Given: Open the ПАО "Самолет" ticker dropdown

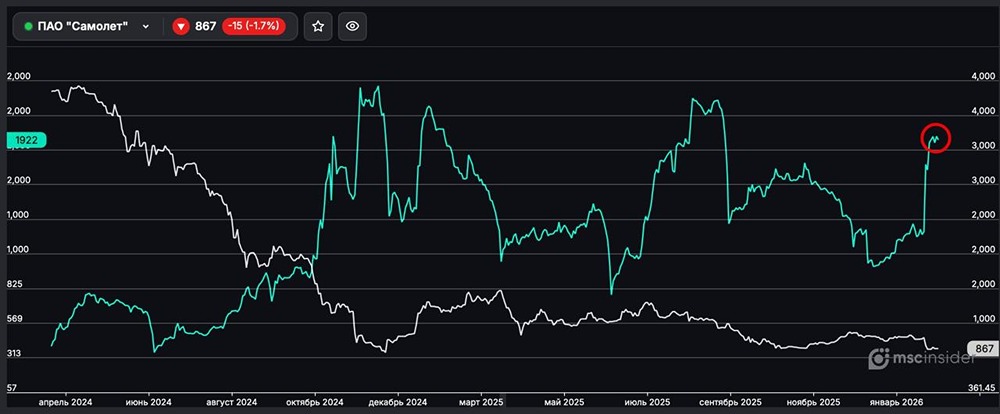Looking at the screenshot, I should point(147,27).
